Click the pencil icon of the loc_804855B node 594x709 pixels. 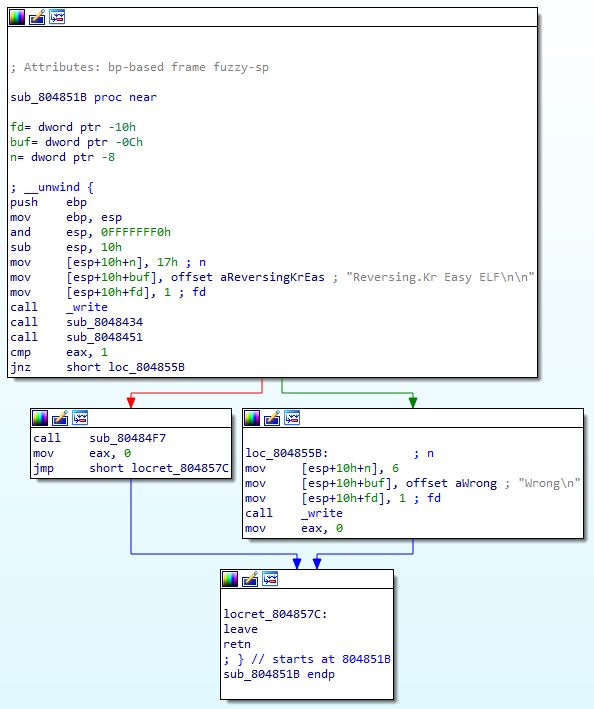click(x=272, y=418)
